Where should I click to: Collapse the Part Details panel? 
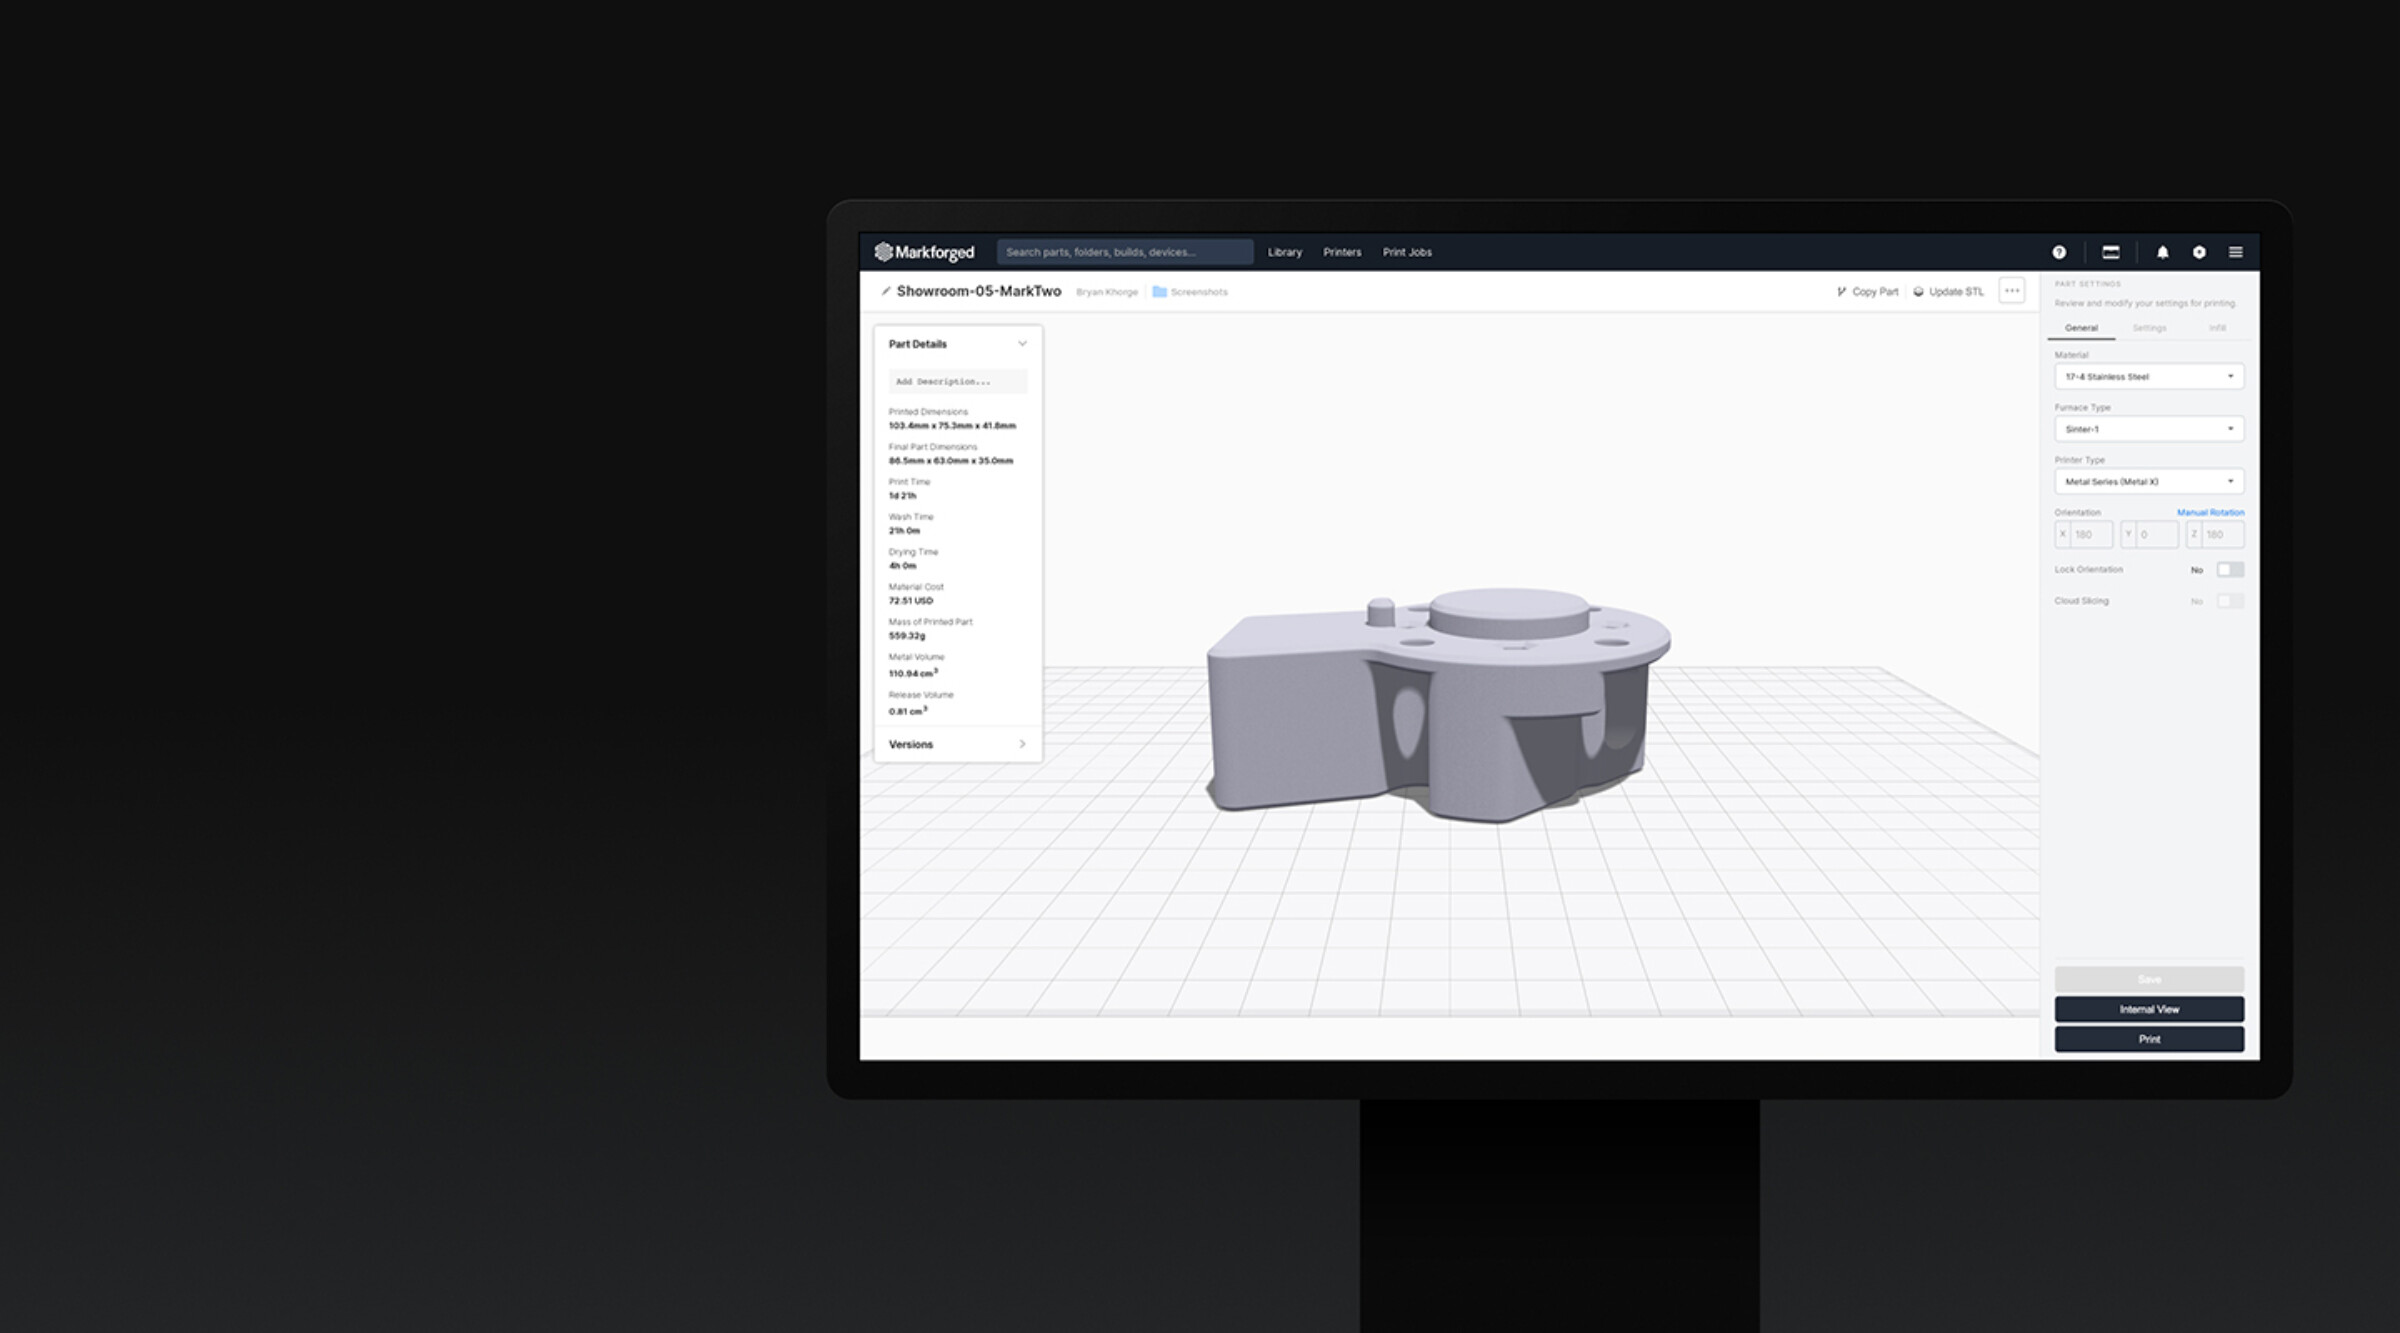pos(1022,343)
